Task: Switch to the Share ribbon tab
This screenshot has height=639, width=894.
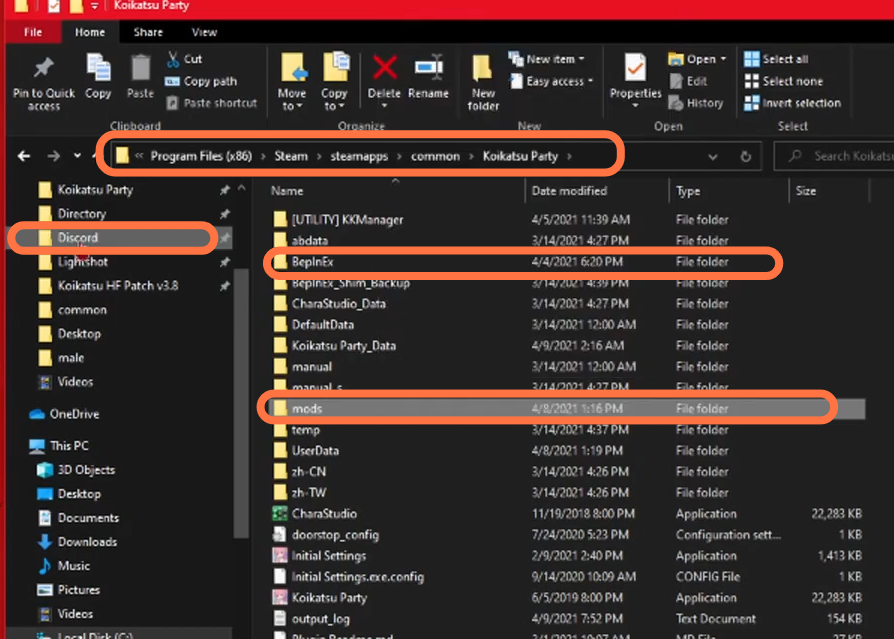Action: [148, 32]
